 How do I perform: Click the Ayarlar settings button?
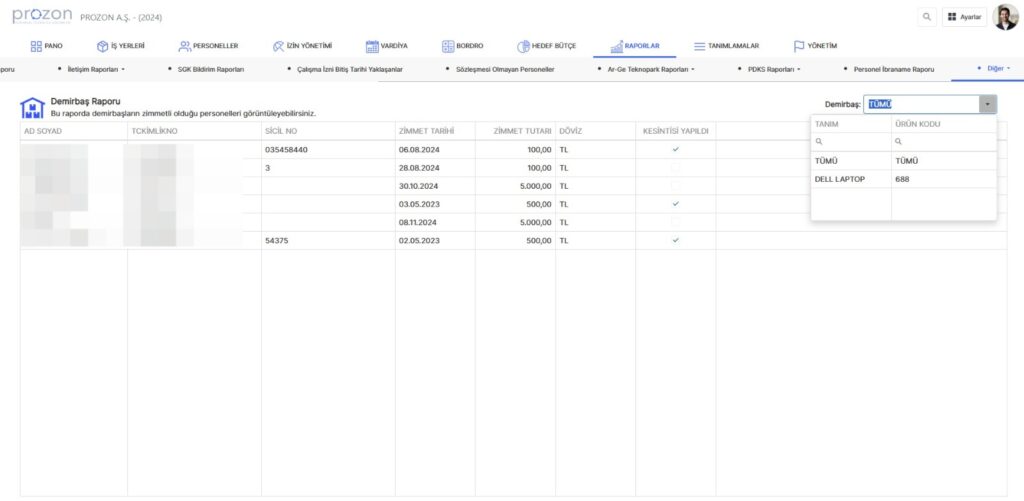click(964, 17)
